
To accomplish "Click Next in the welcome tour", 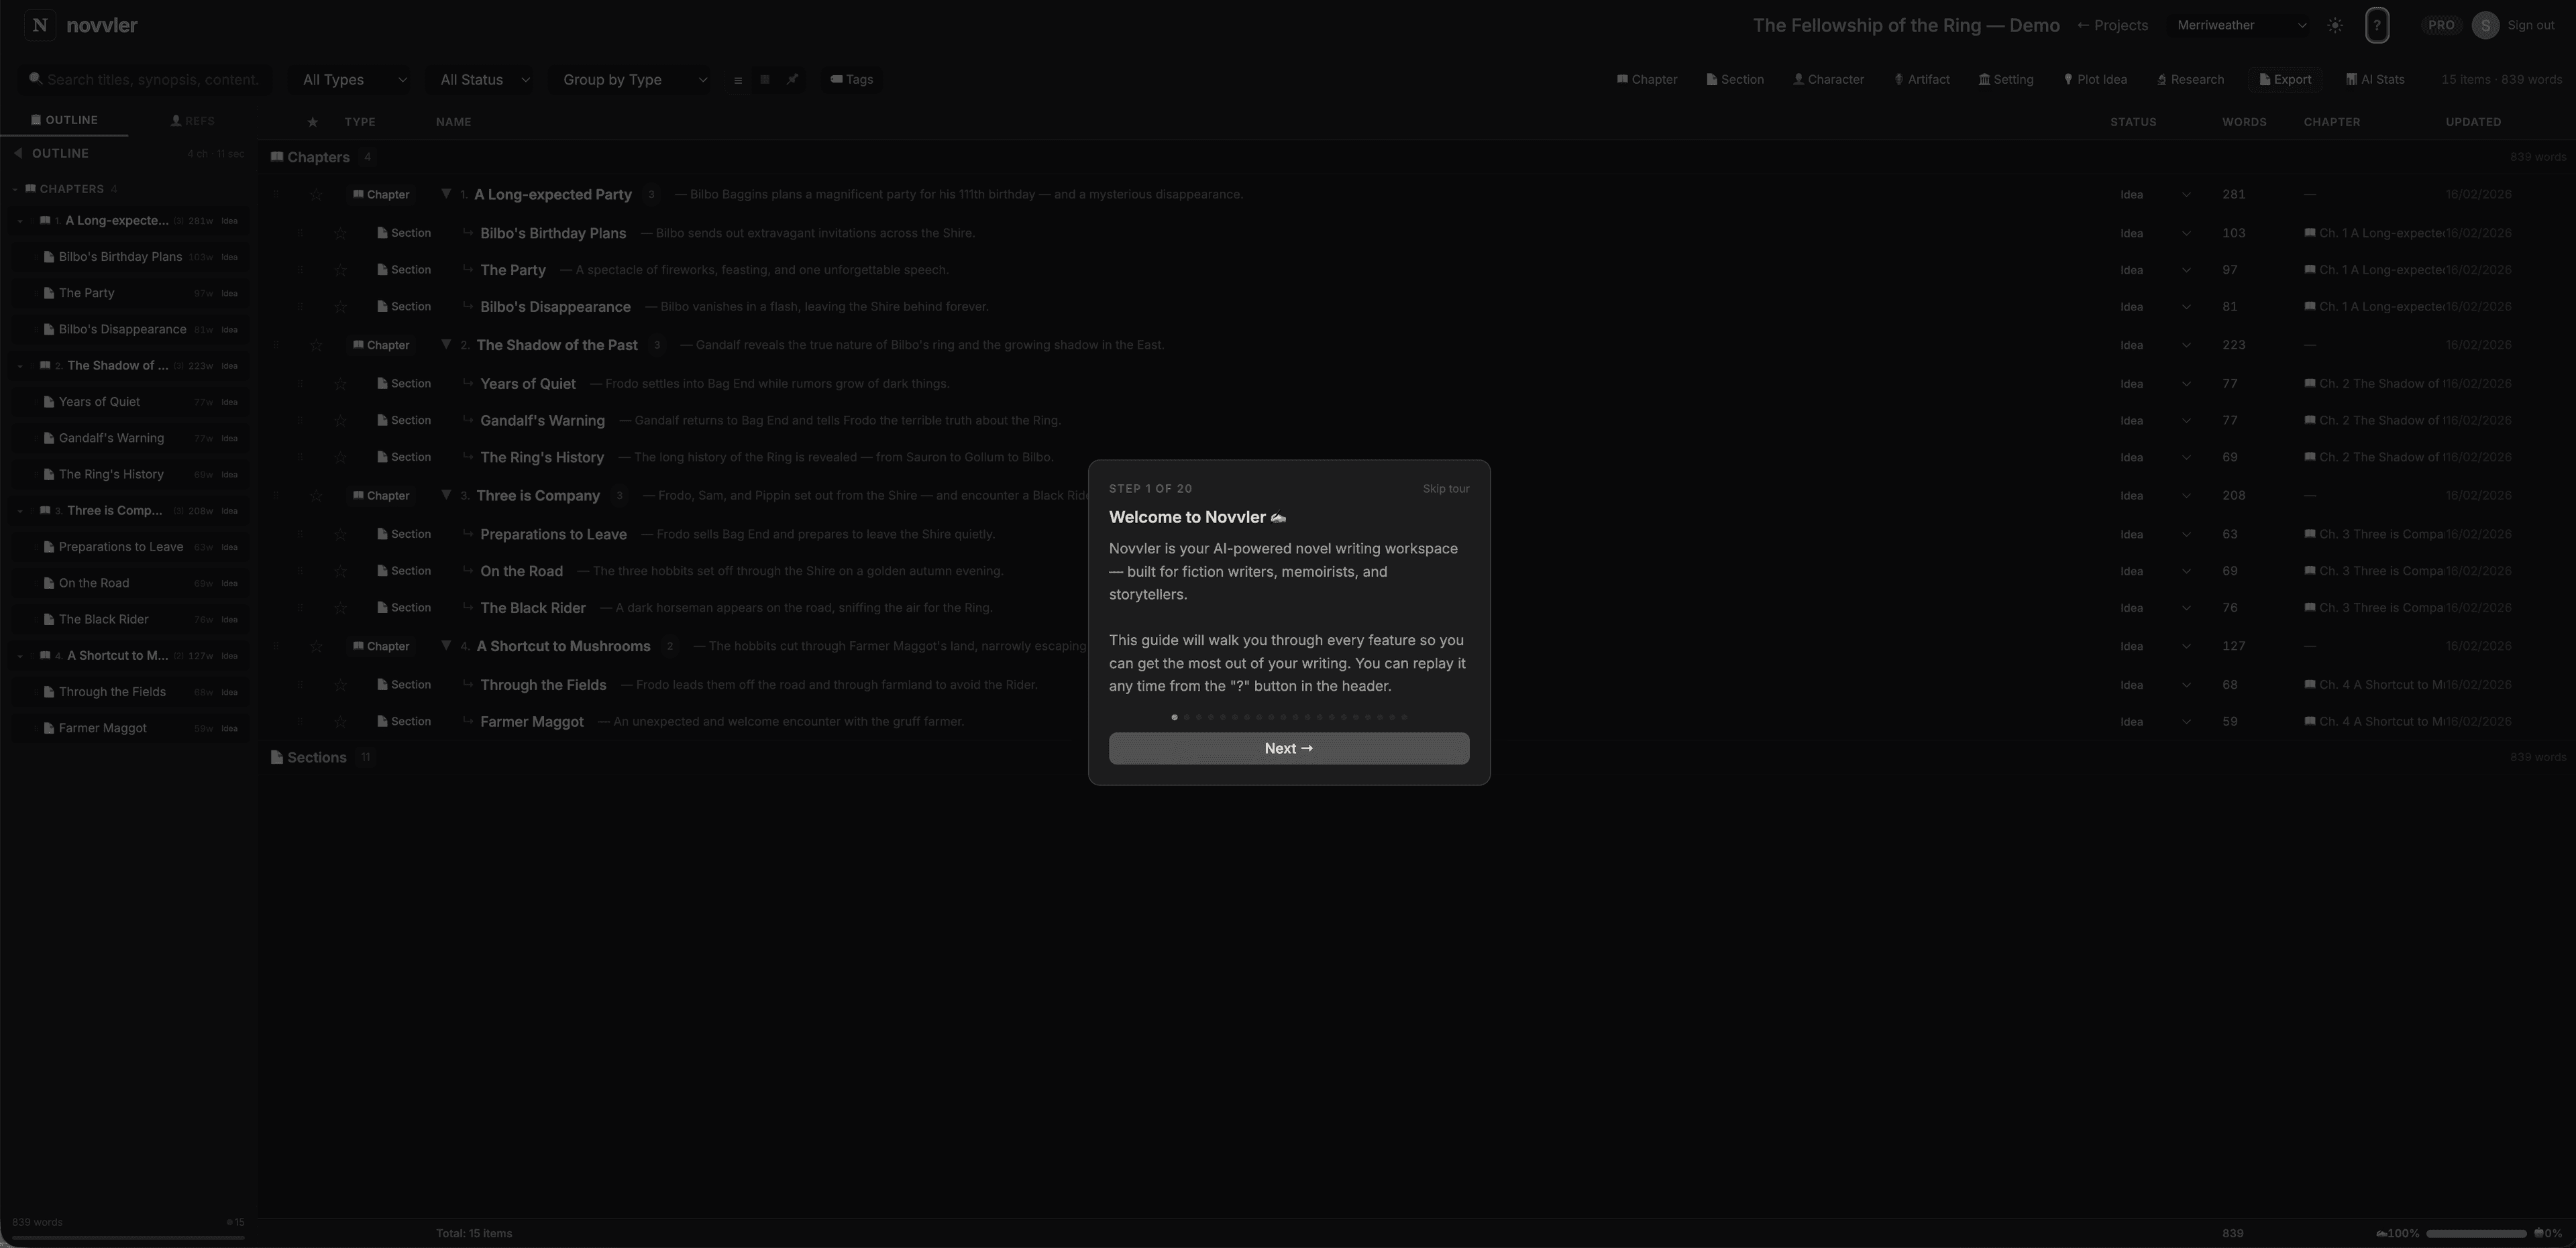I will [1288, 748].
